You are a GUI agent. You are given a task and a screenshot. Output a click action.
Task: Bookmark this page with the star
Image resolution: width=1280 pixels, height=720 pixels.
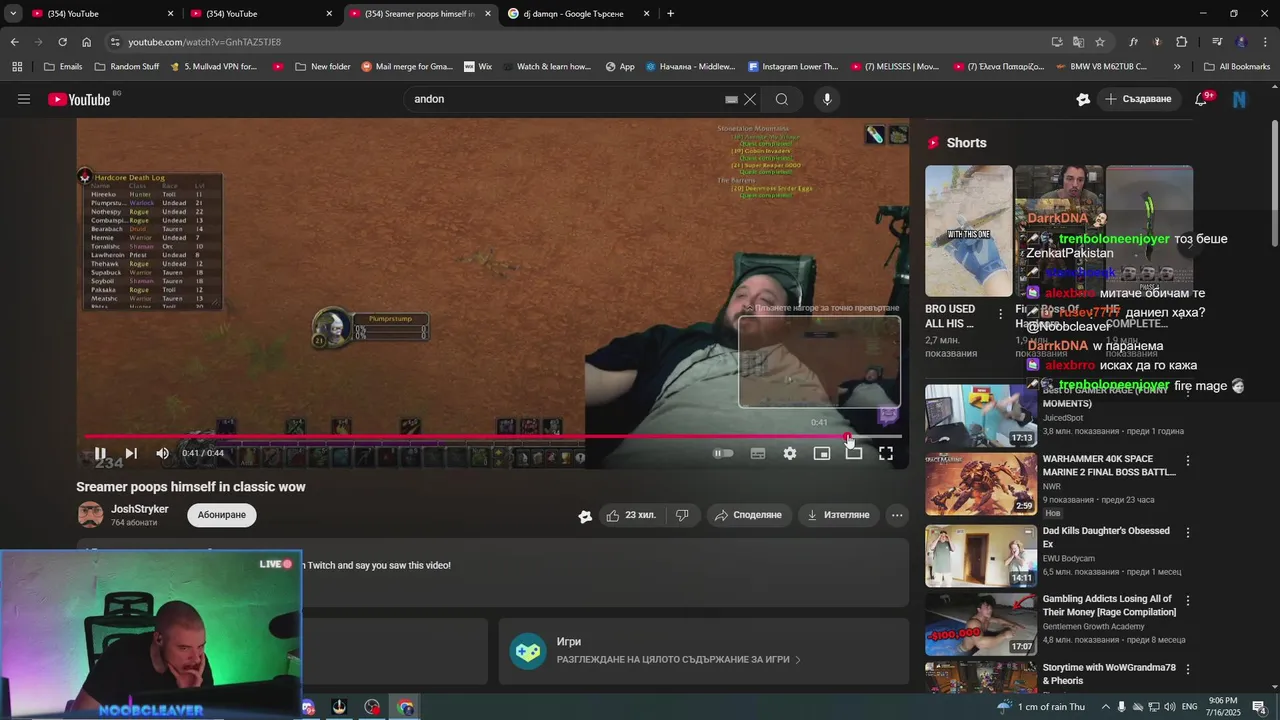pos(1100,42)
